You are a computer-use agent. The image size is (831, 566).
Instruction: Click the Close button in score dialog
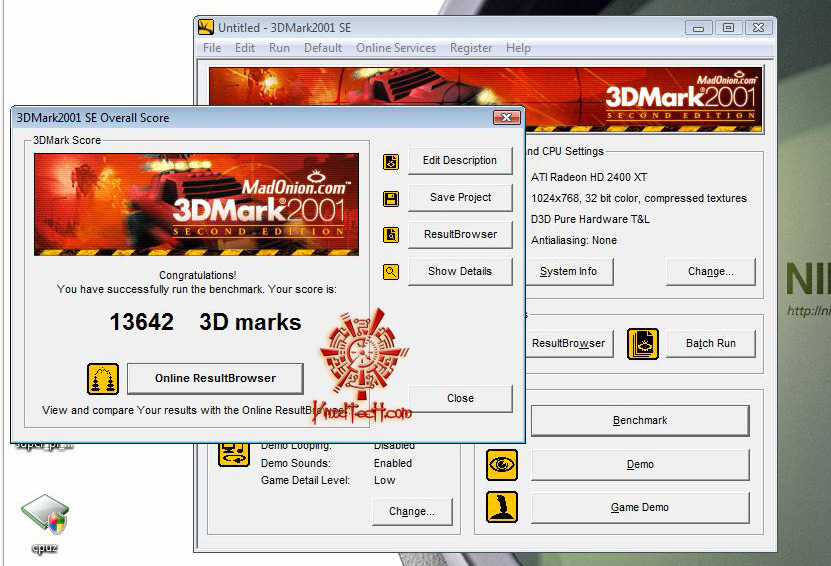pos(460,399)
